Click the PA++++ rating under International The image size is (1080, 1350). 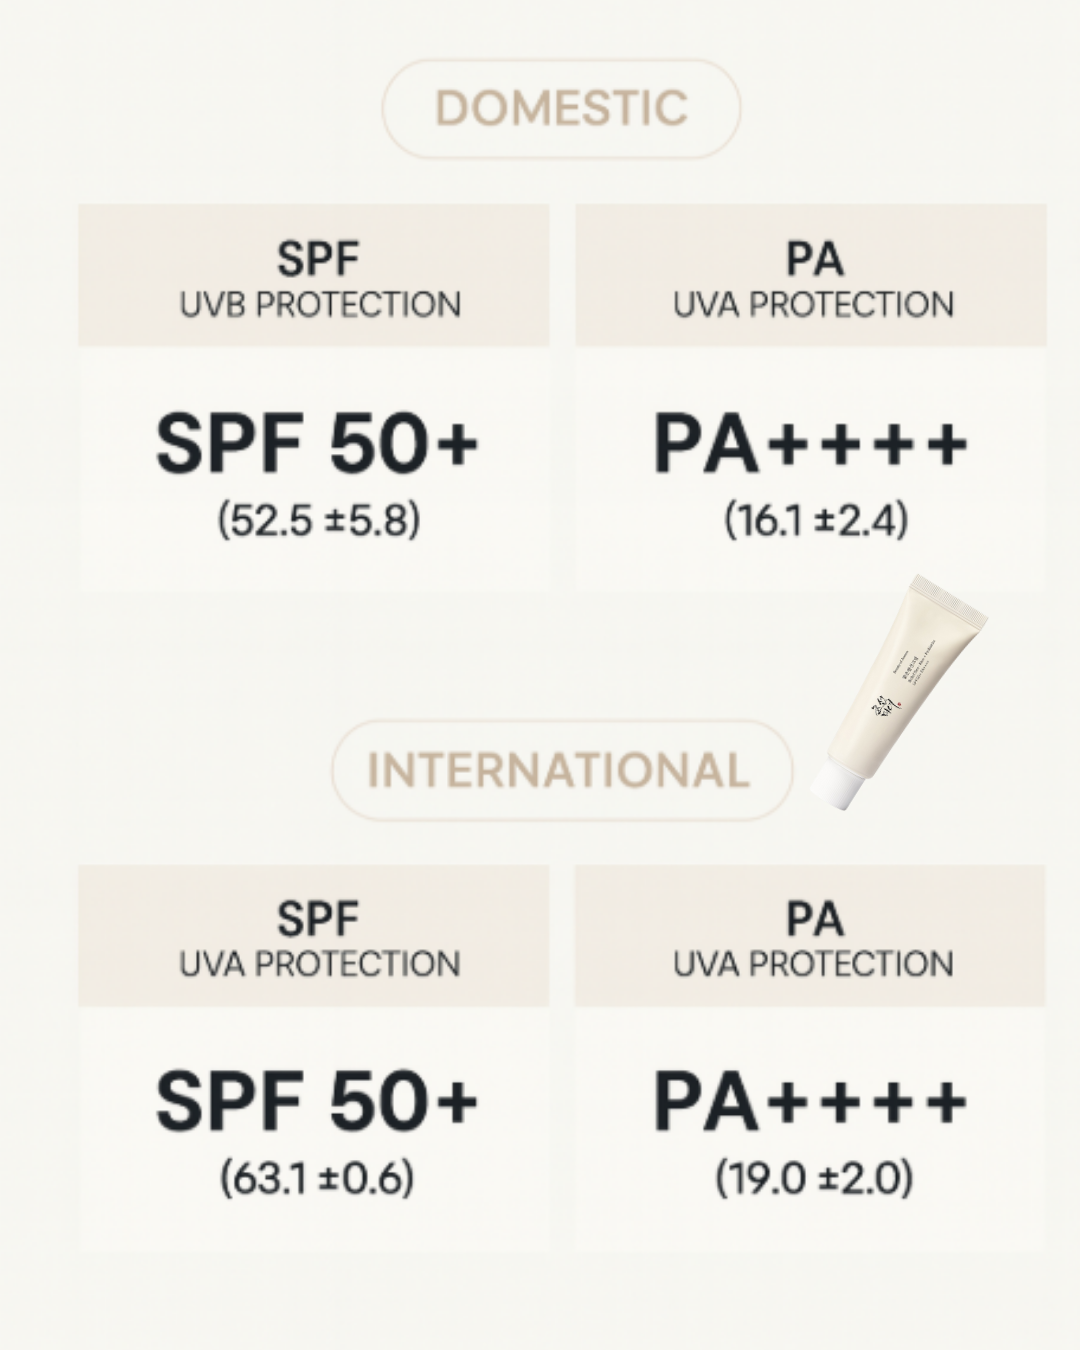coord(811,1102)
